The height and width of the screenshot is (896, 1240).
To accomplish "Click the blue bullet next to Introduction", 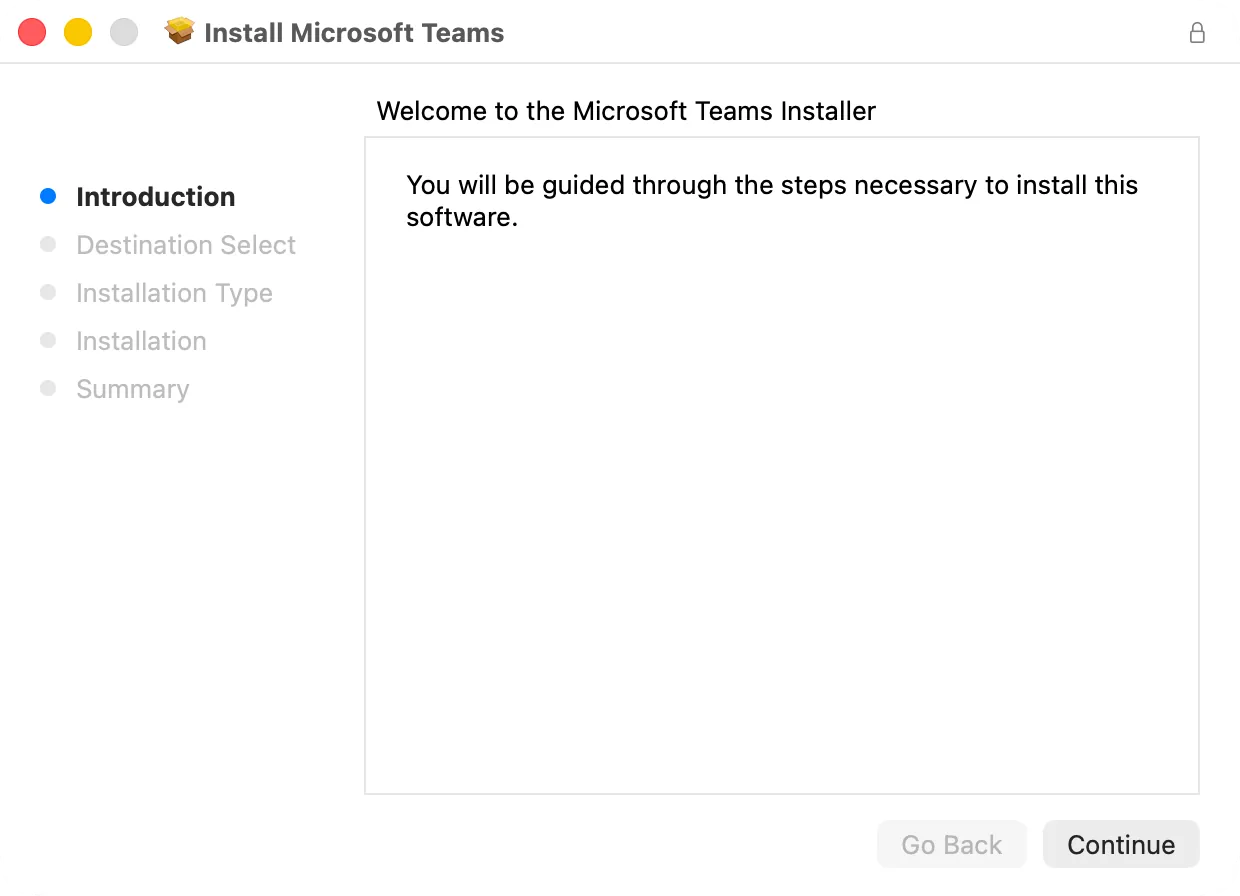I will point(48,197).
